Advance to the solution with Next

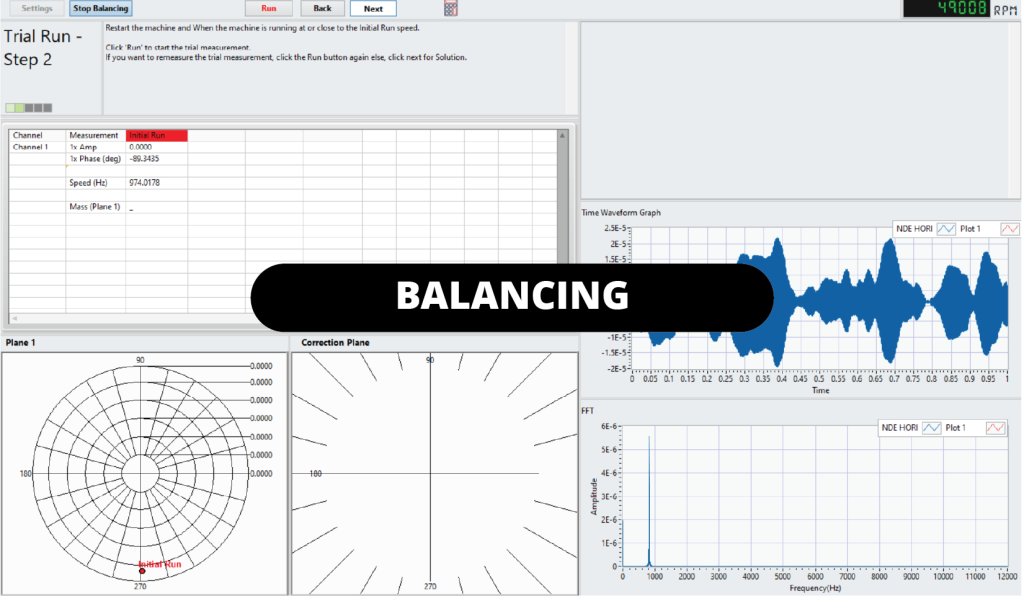373,8
